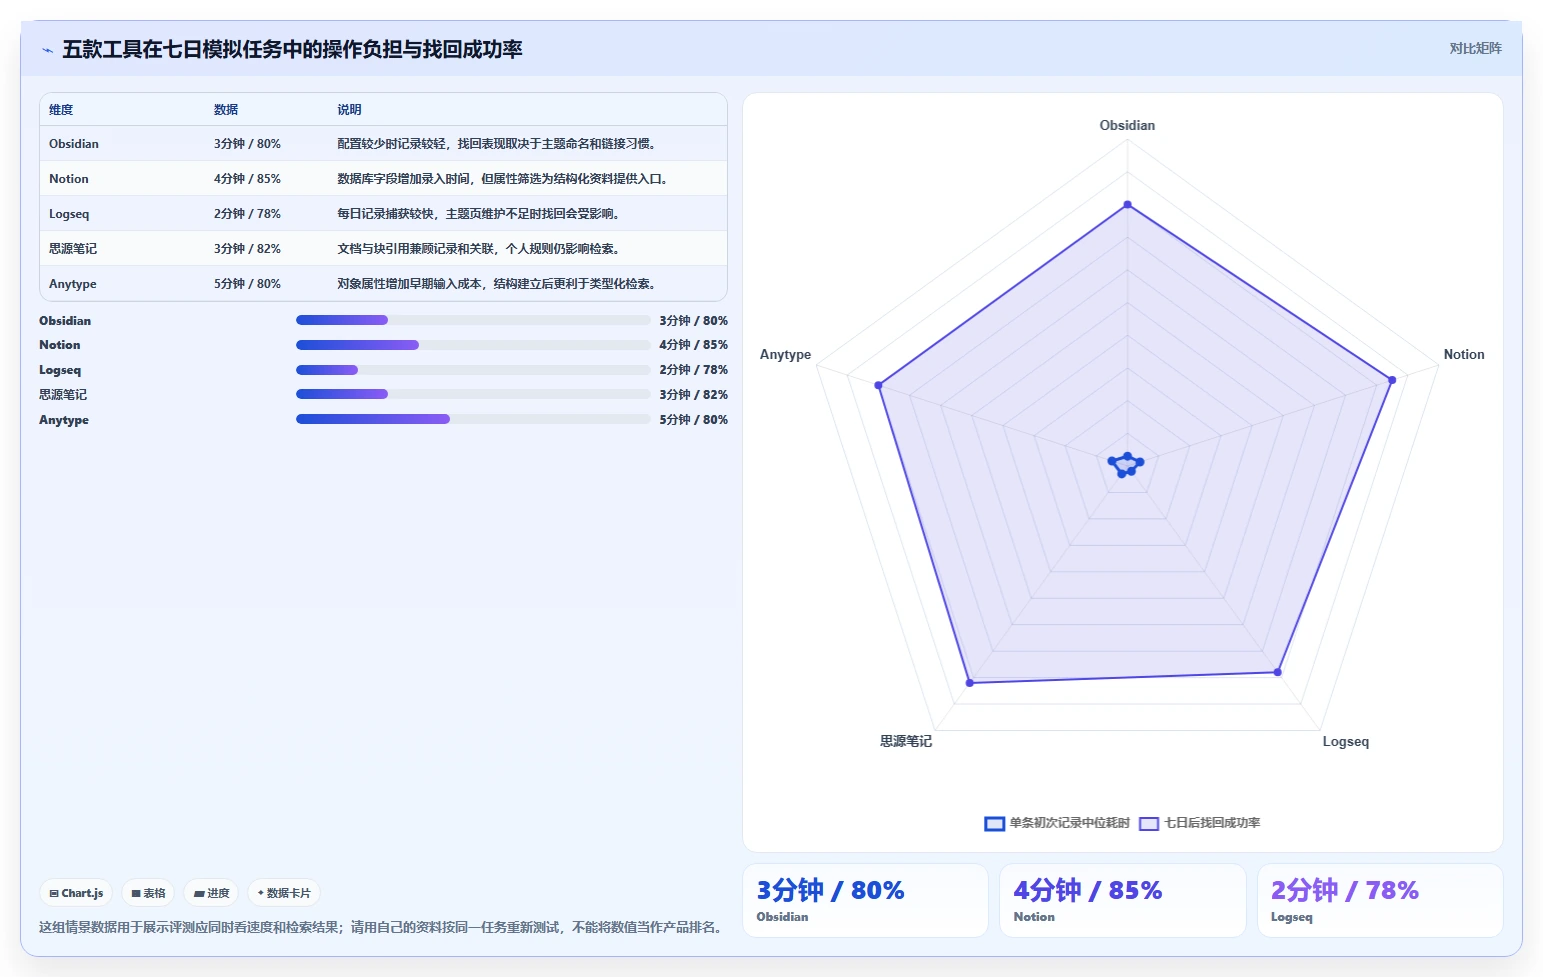Click description 文档与块引用兼顾记录和关联
The width and height of the screenshot is (1543, 977).
[x=480, y=249]
